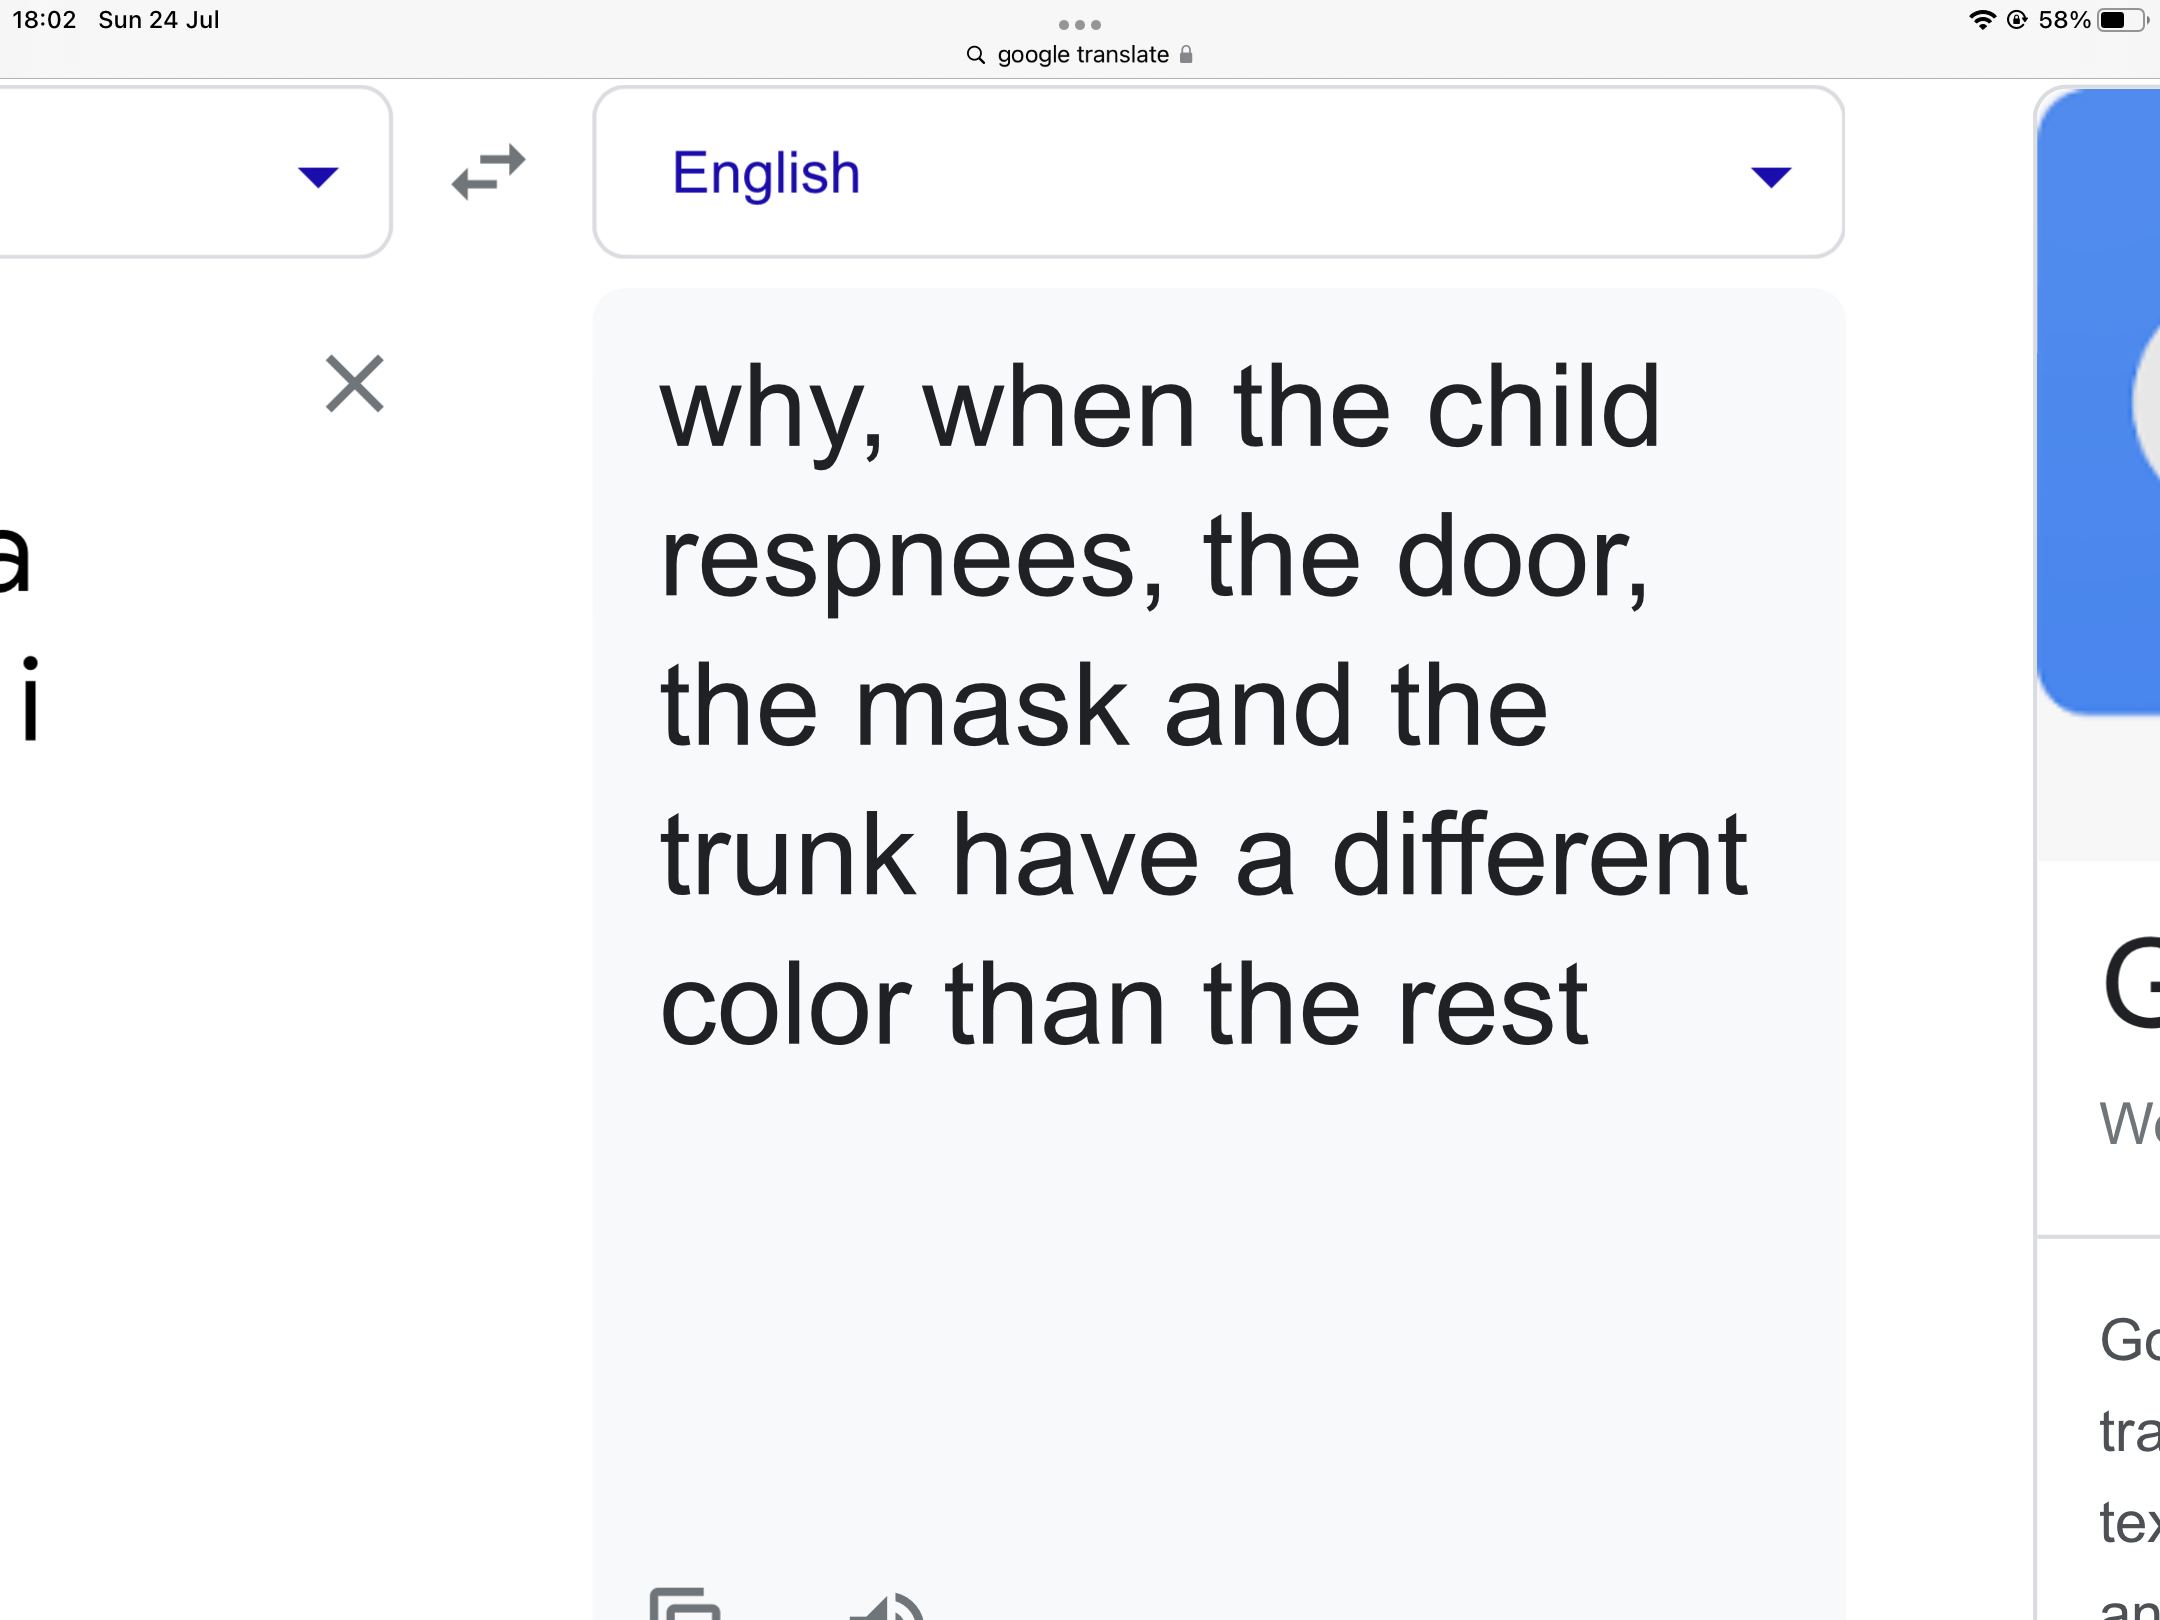2160x1620 pixels.
Task: Clear the source text with X
Action: 355,383
